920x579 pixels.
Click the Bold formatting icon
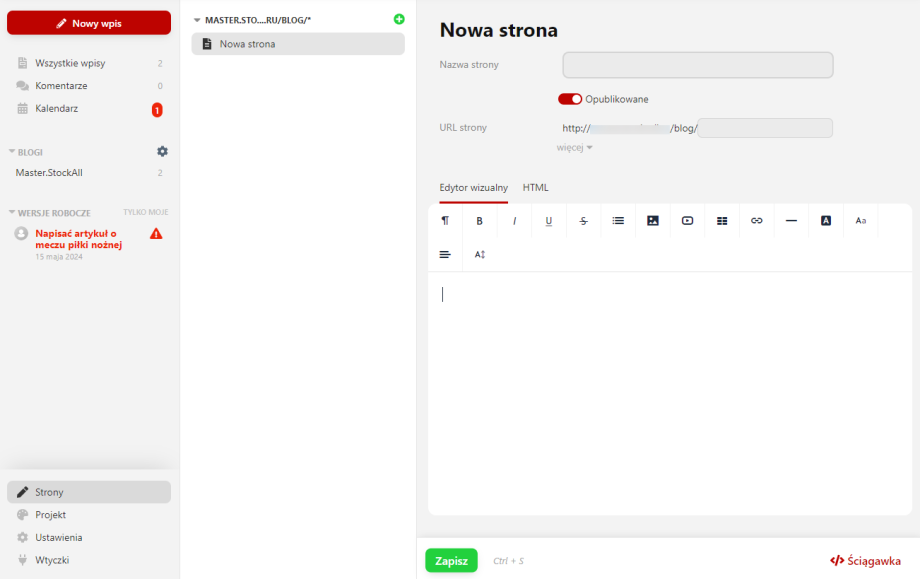[x=479, y=221]
